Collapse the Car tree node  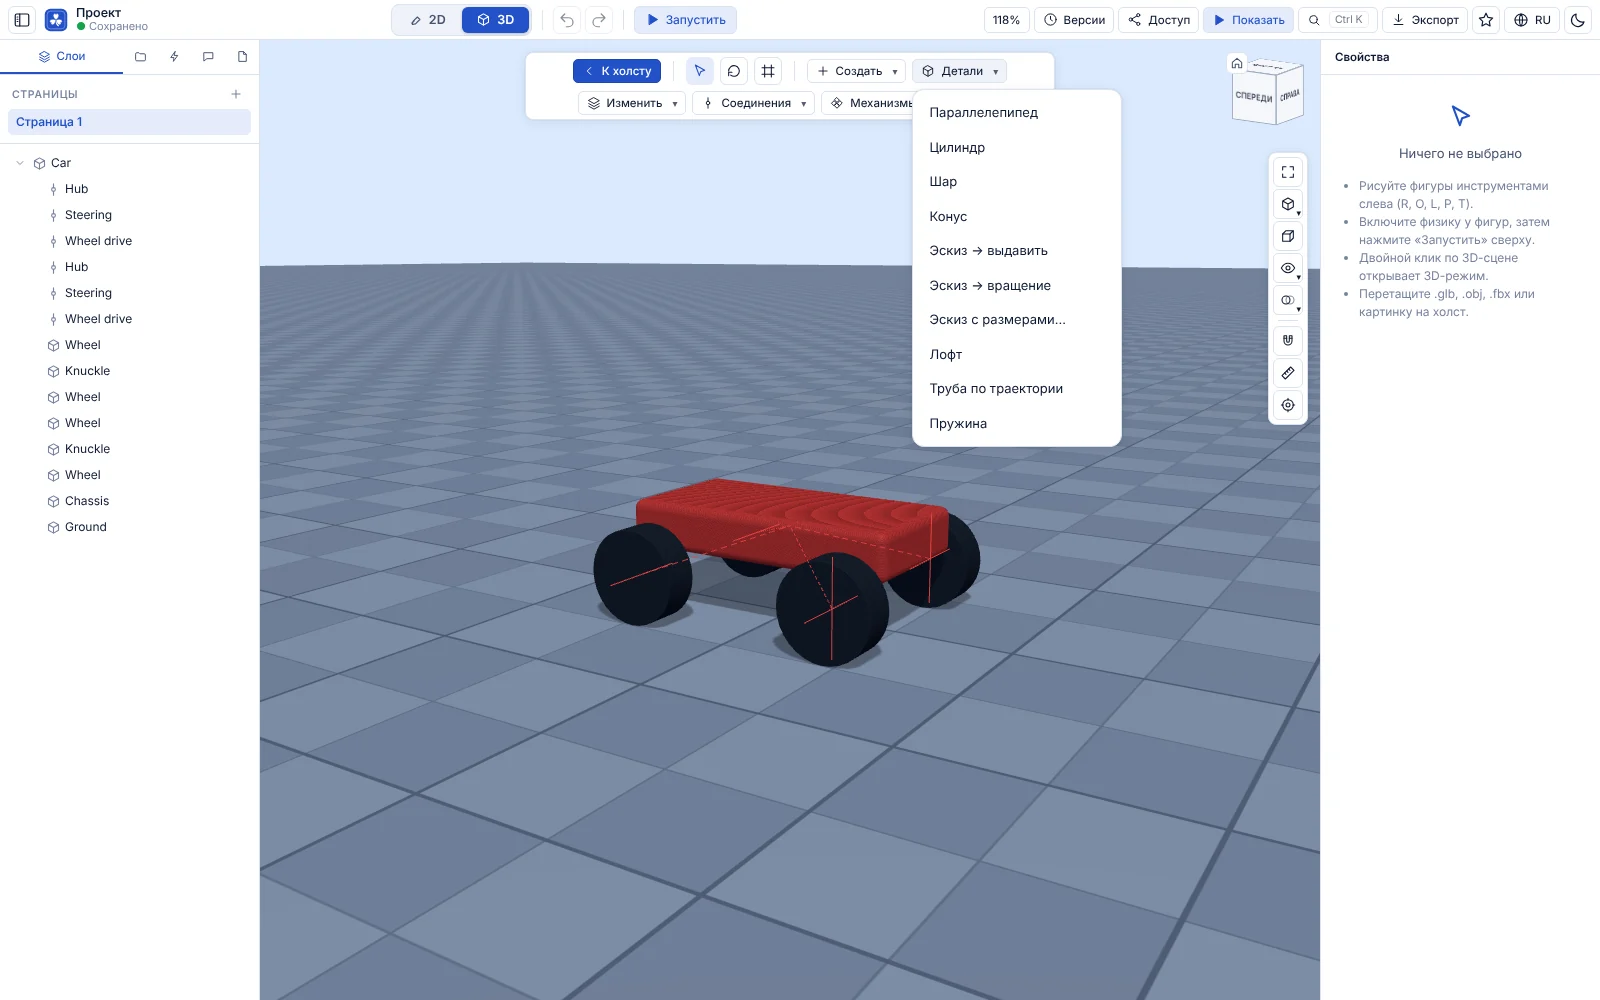pyautogui.click(x=20, y=163)
